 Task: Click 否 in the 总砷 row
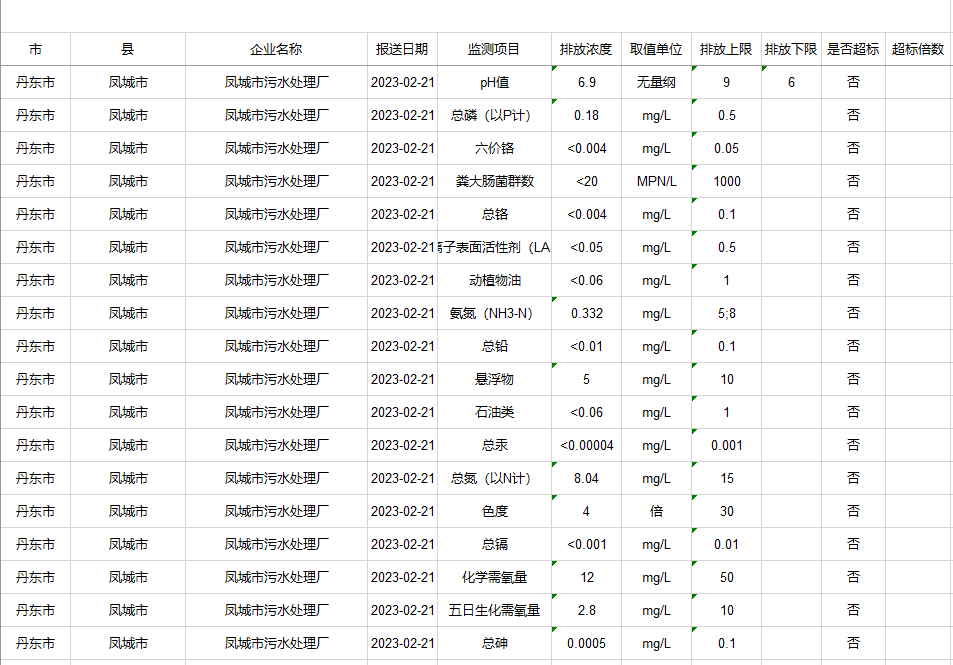click(853, 643)
